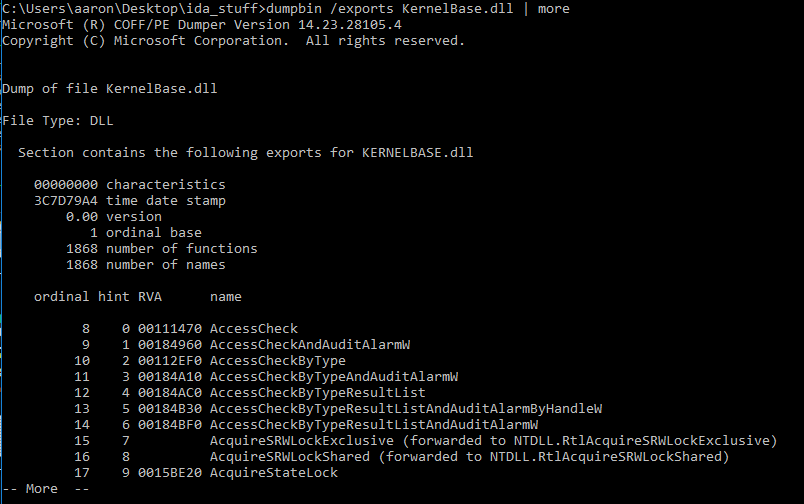Screen dimensions: 804x504
Task: Click the RVA column header
Action: coord(150,296)
